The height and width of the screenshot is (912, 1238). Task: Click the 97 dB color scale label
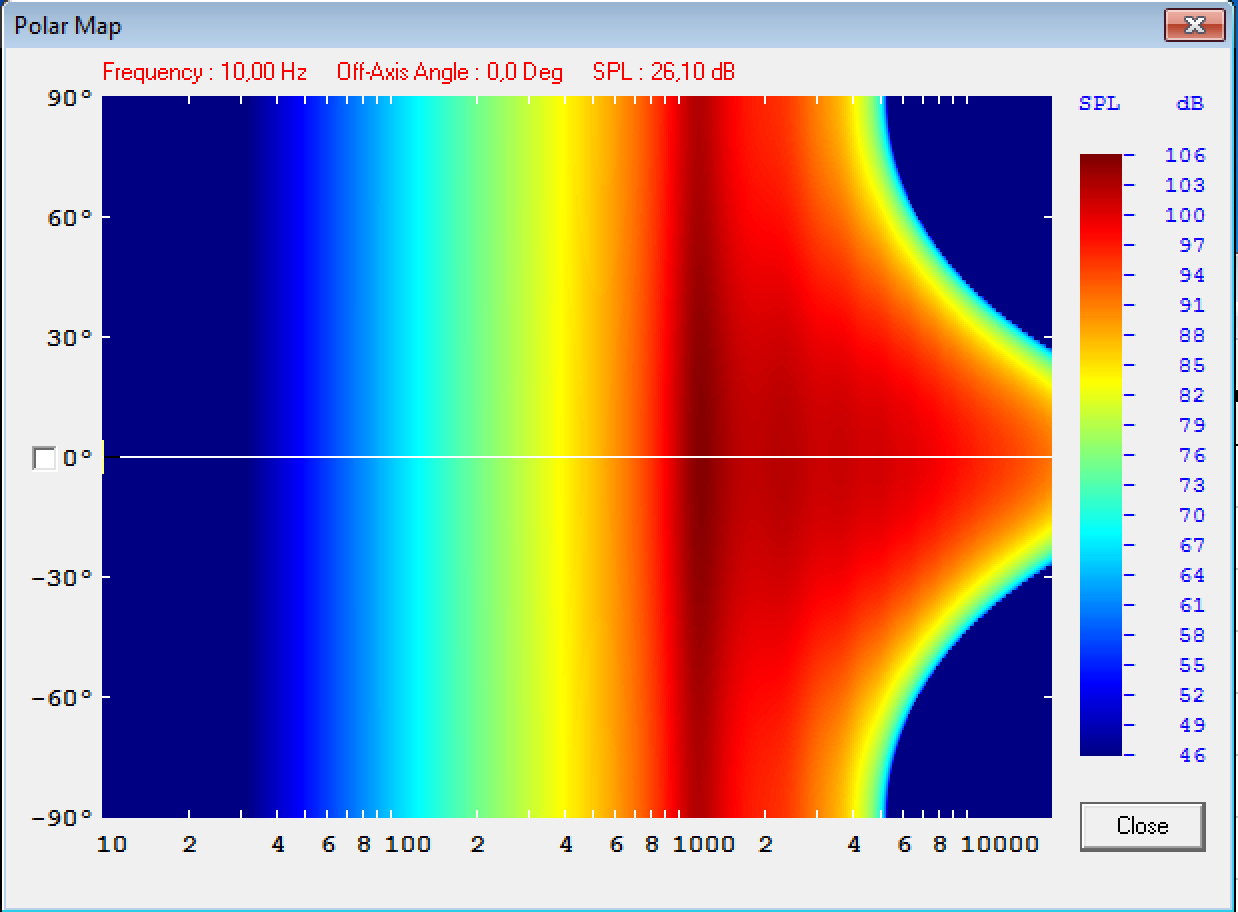[1191, 245]
